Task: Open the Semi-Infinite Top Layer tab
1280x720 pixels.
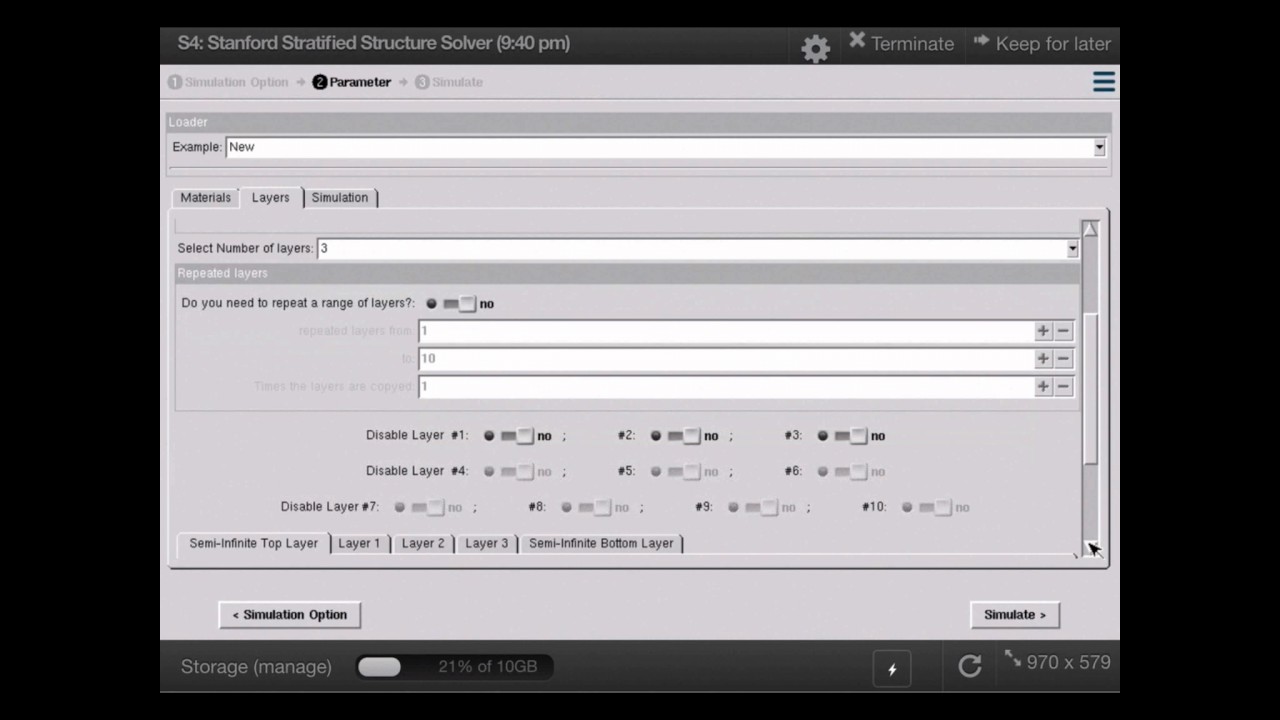Action: coord(254,543)
